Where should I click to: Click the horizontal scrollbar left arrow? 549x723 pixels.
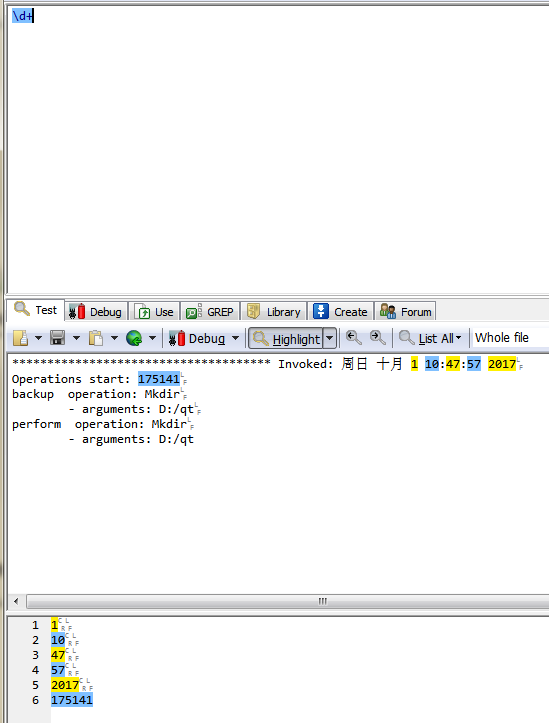(17, 601)
